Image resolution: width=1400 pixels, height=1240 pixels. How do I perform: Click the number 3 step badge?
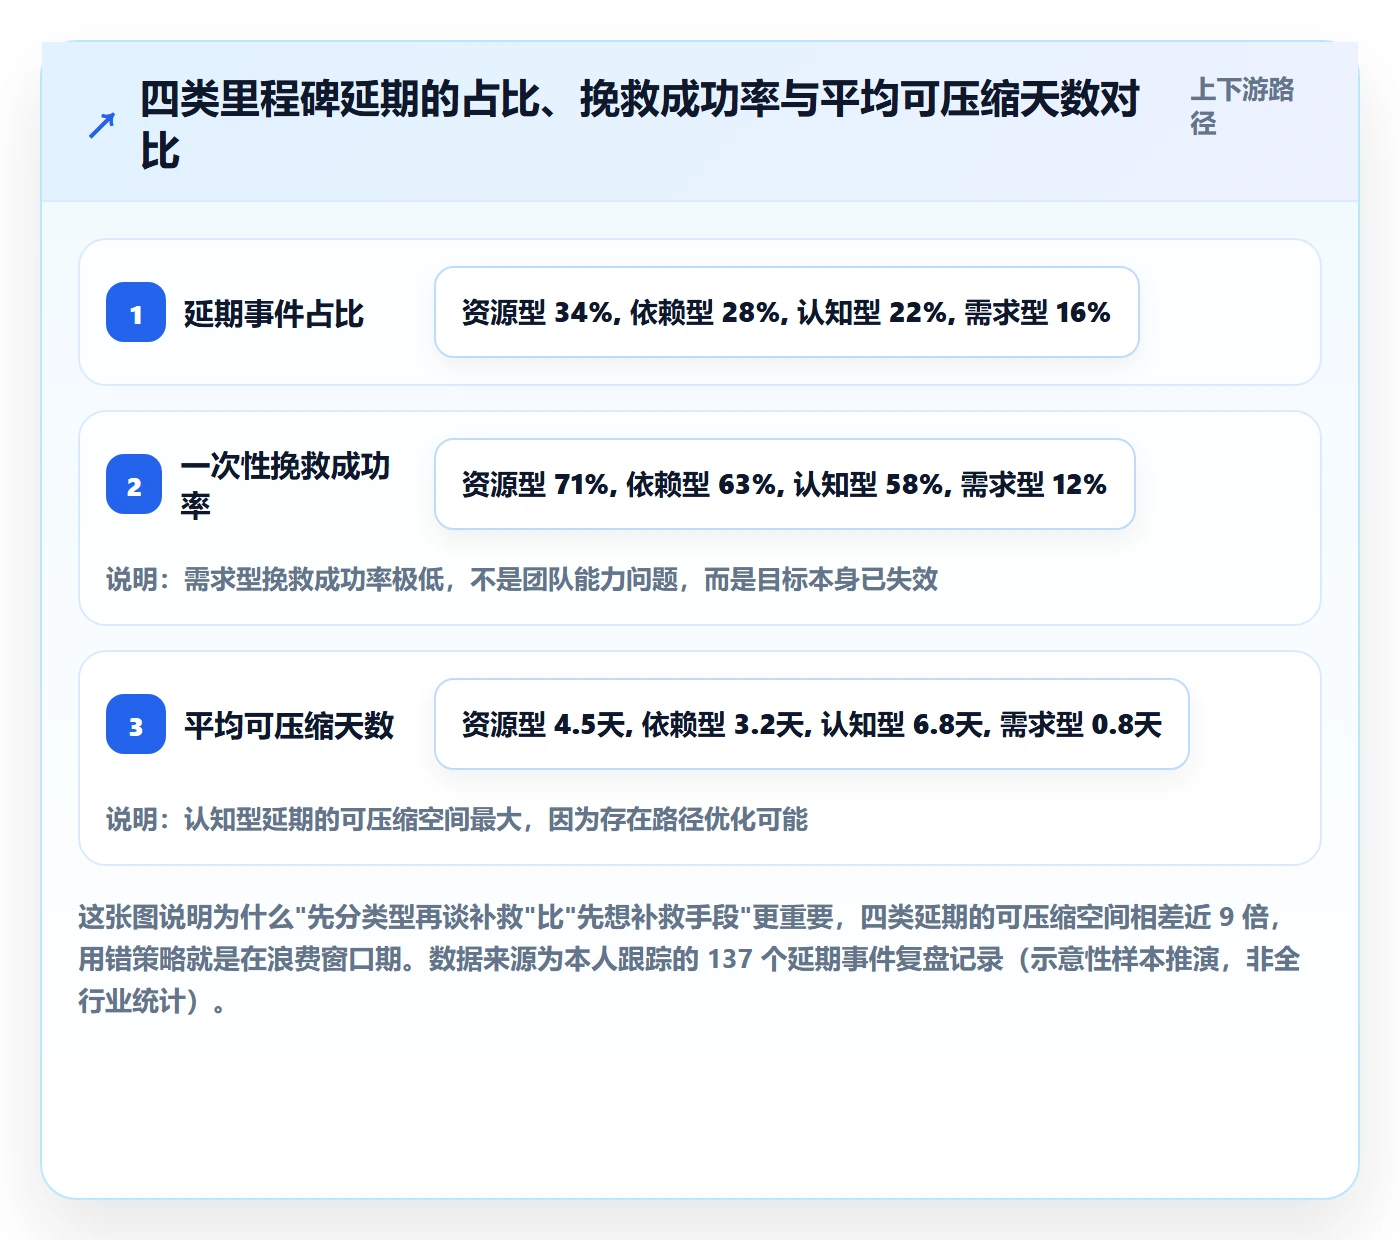pos(136,724)
